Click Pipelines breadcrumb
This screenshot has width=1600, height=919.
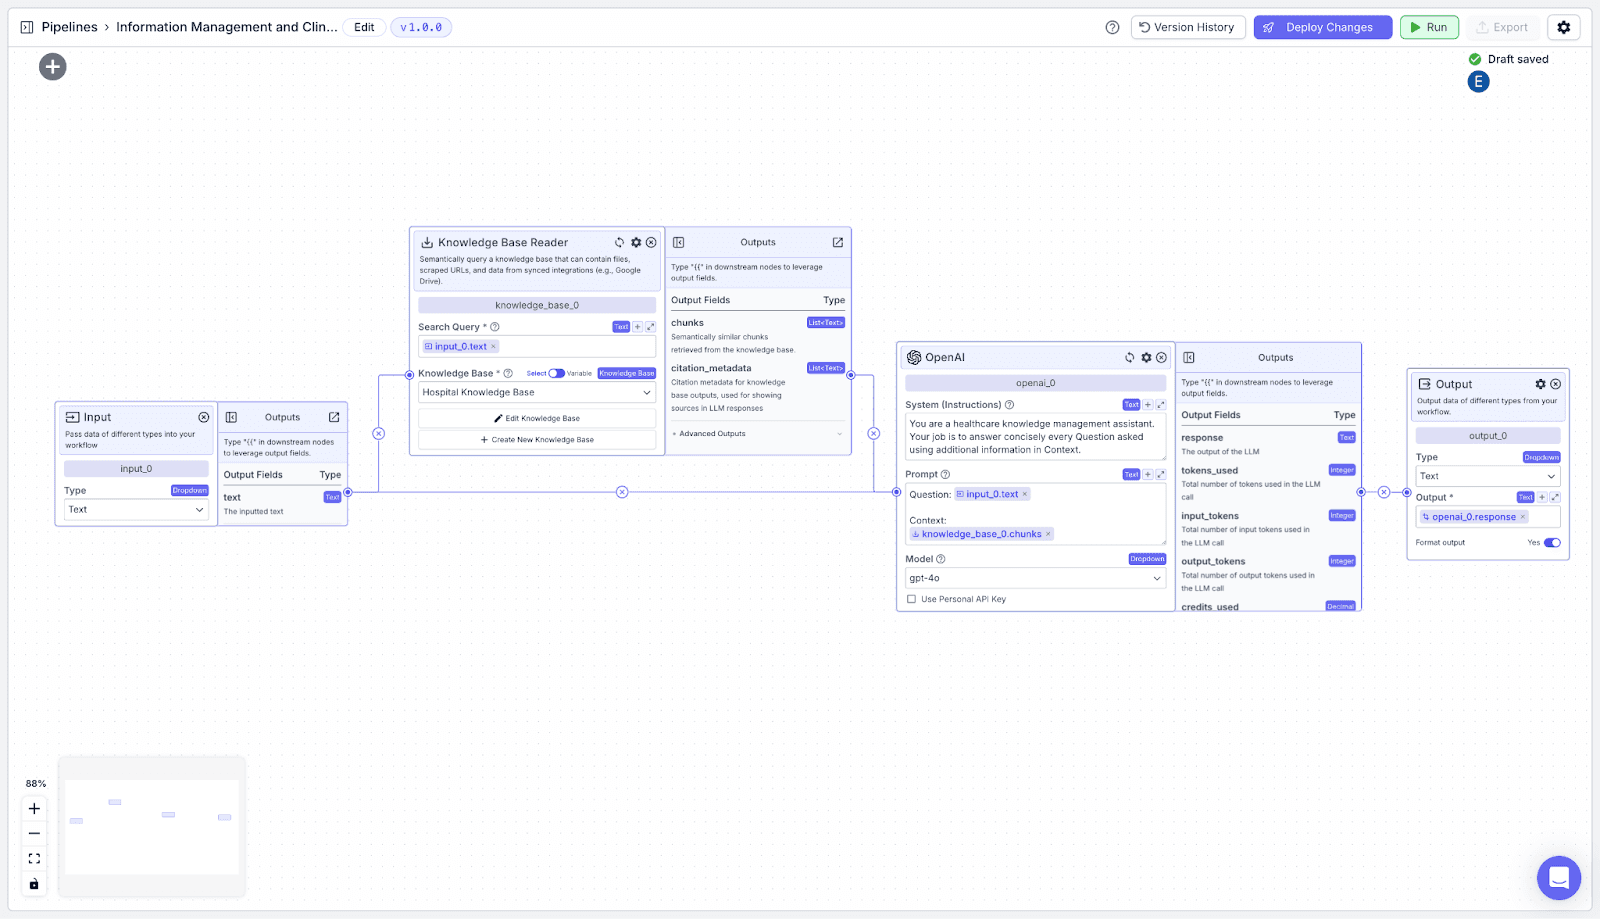pos(70,27)
